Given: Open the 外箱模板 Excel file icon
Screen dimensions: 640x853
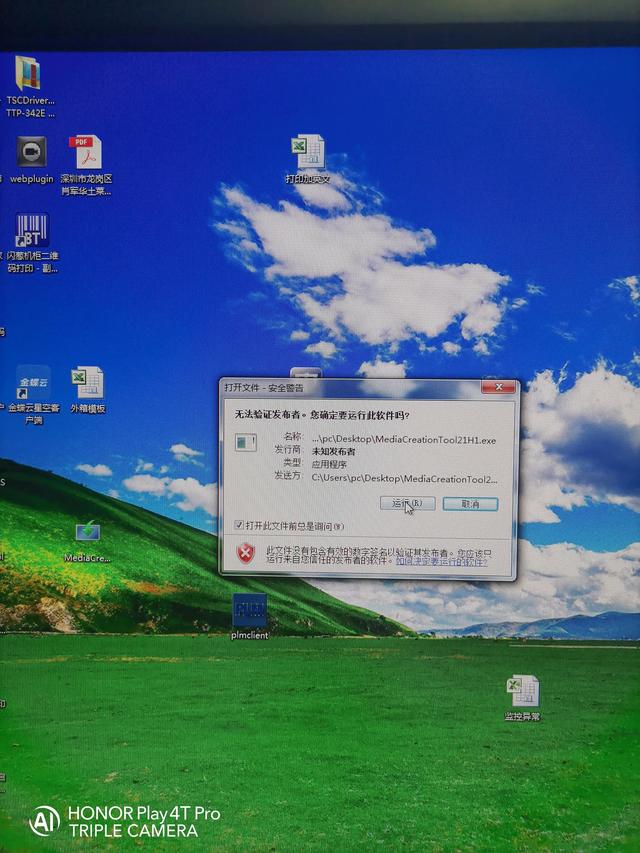Looking at the screenshot, I should [x=87, y=383].
